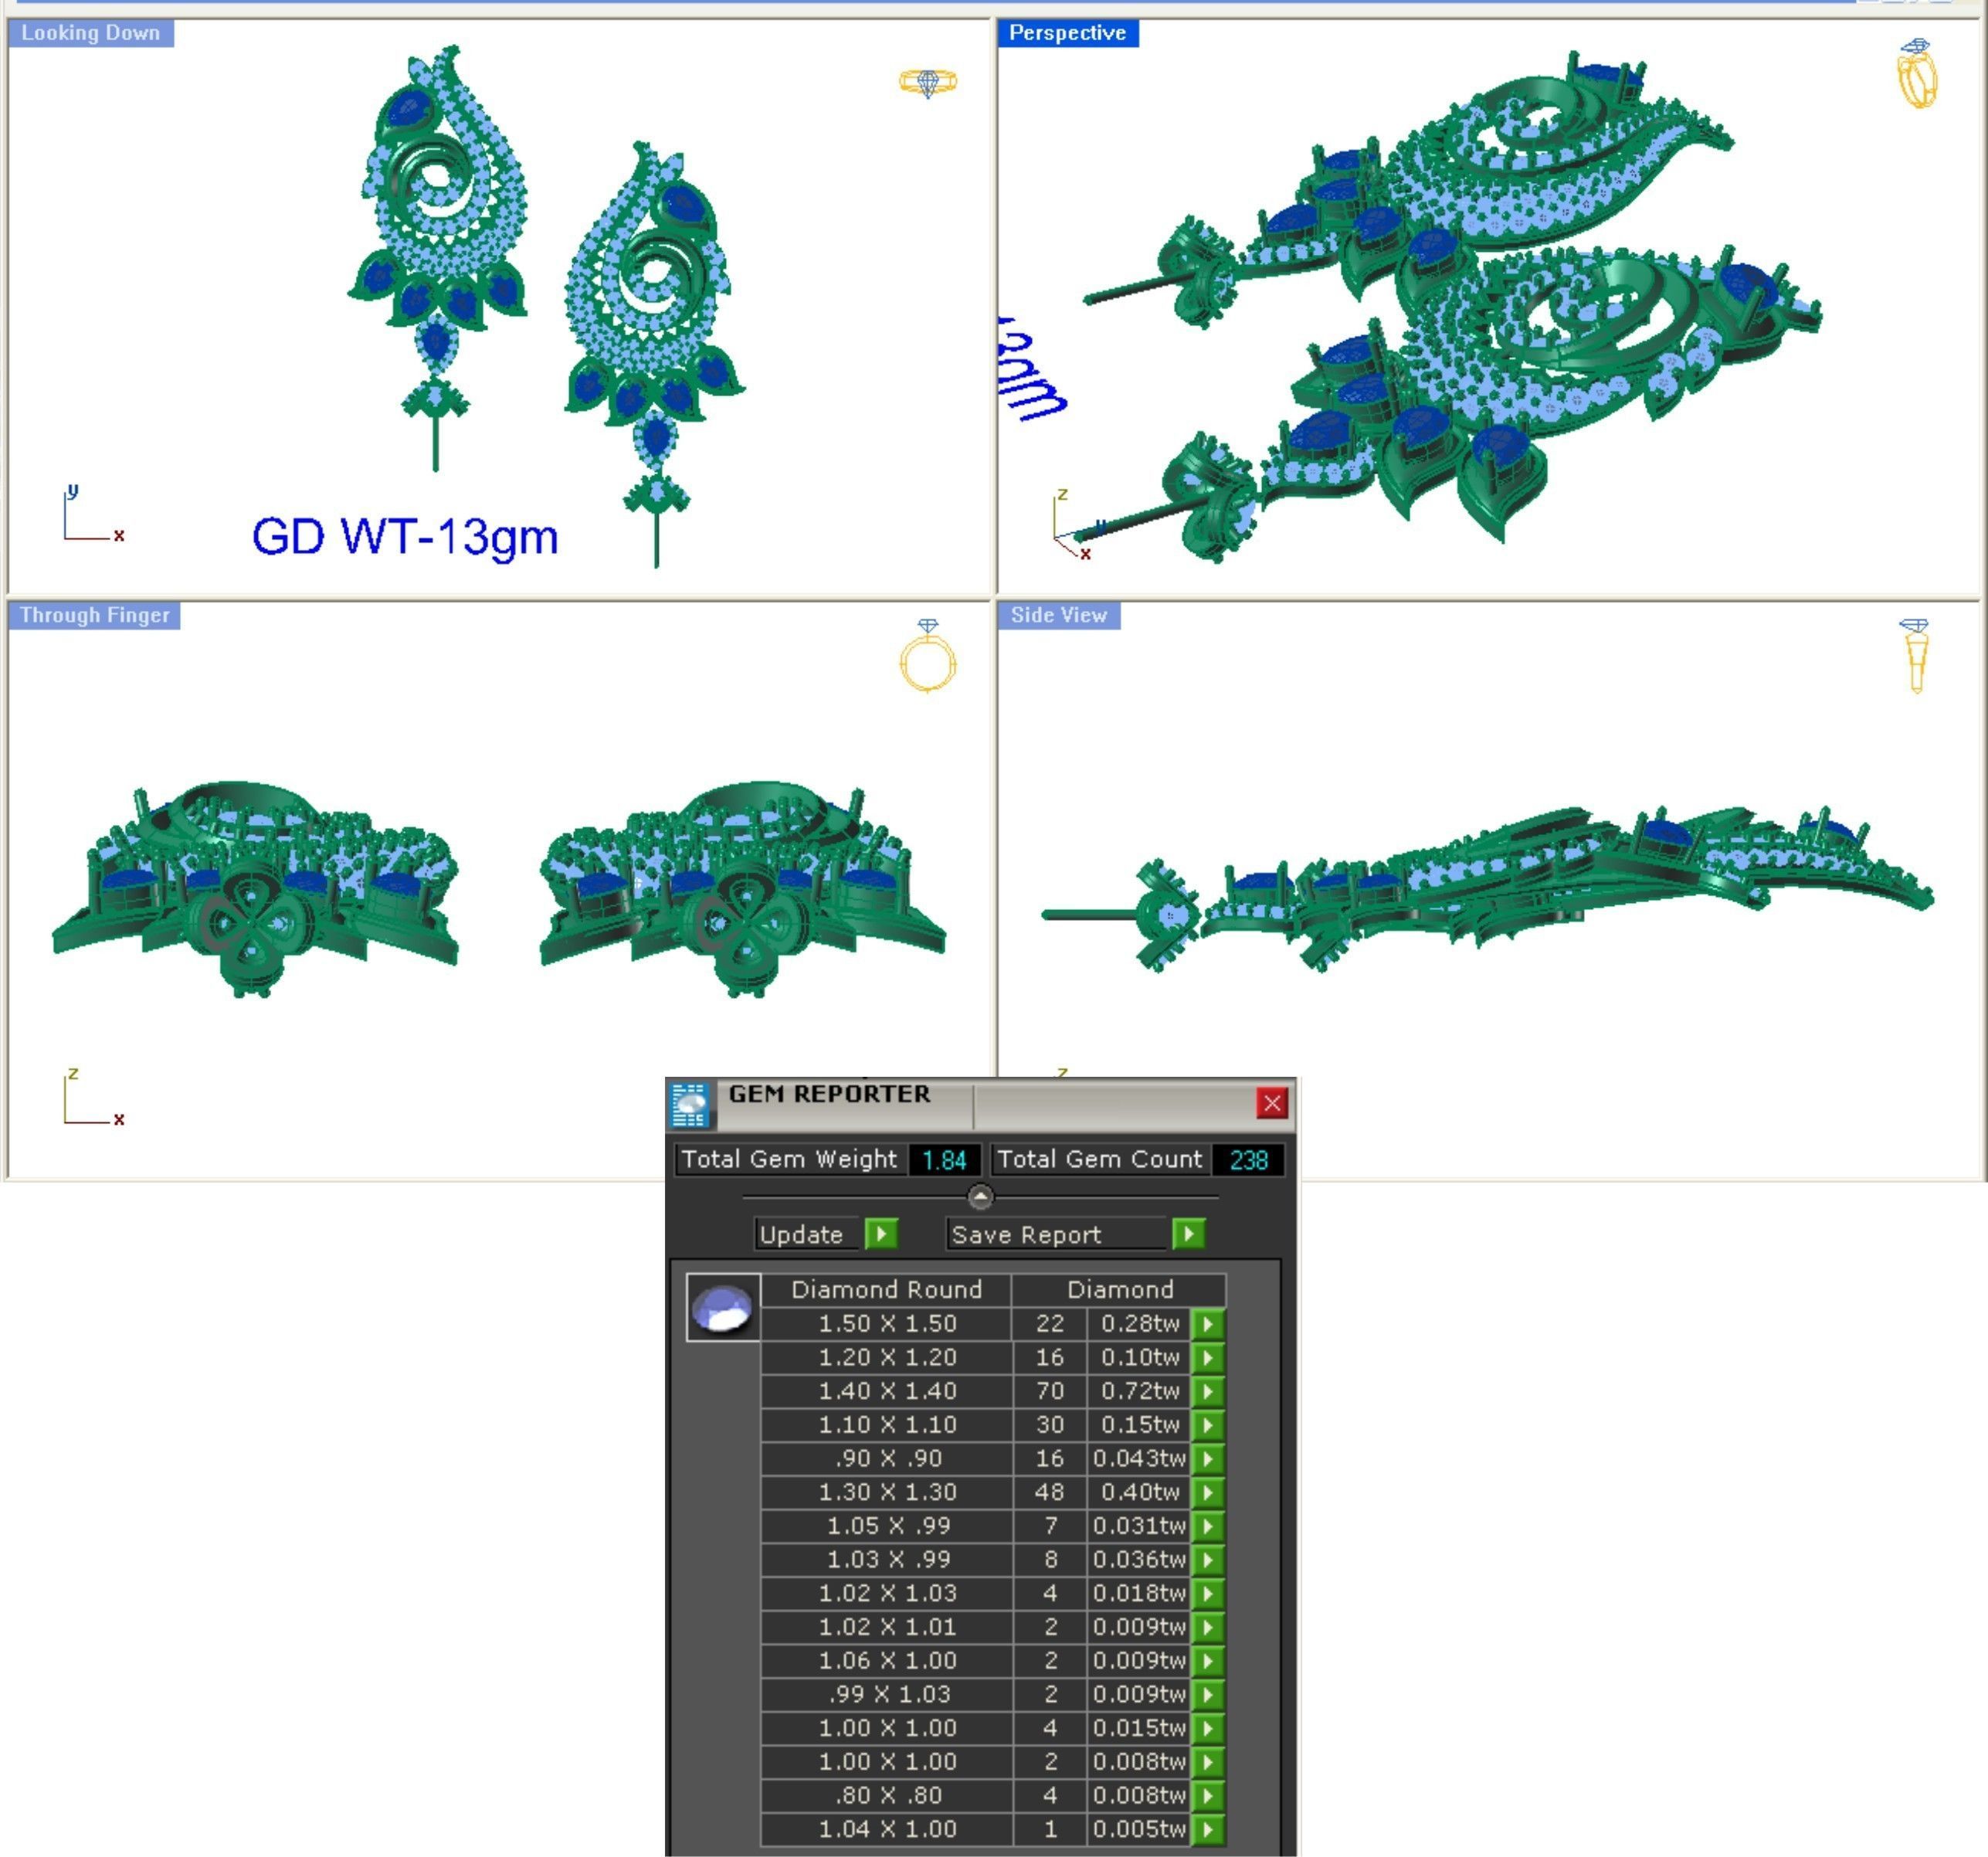Click the Total Gem Weight value field
Screen dimensions: 1988x1857
coord(943,1160)
